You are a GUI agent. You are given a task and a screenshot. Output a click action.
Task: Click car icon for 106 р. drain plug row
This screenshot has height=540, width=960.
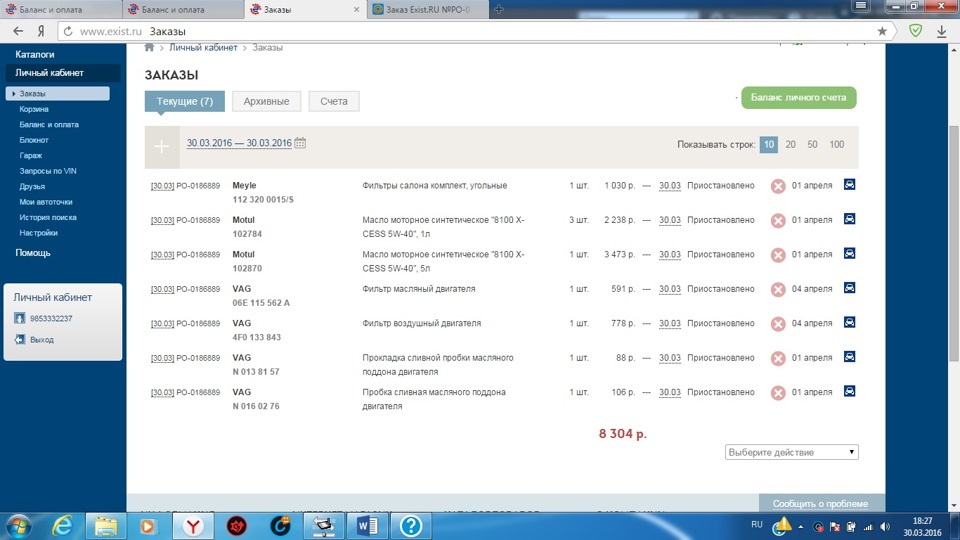pyautogui.click(x=849, y=391)
